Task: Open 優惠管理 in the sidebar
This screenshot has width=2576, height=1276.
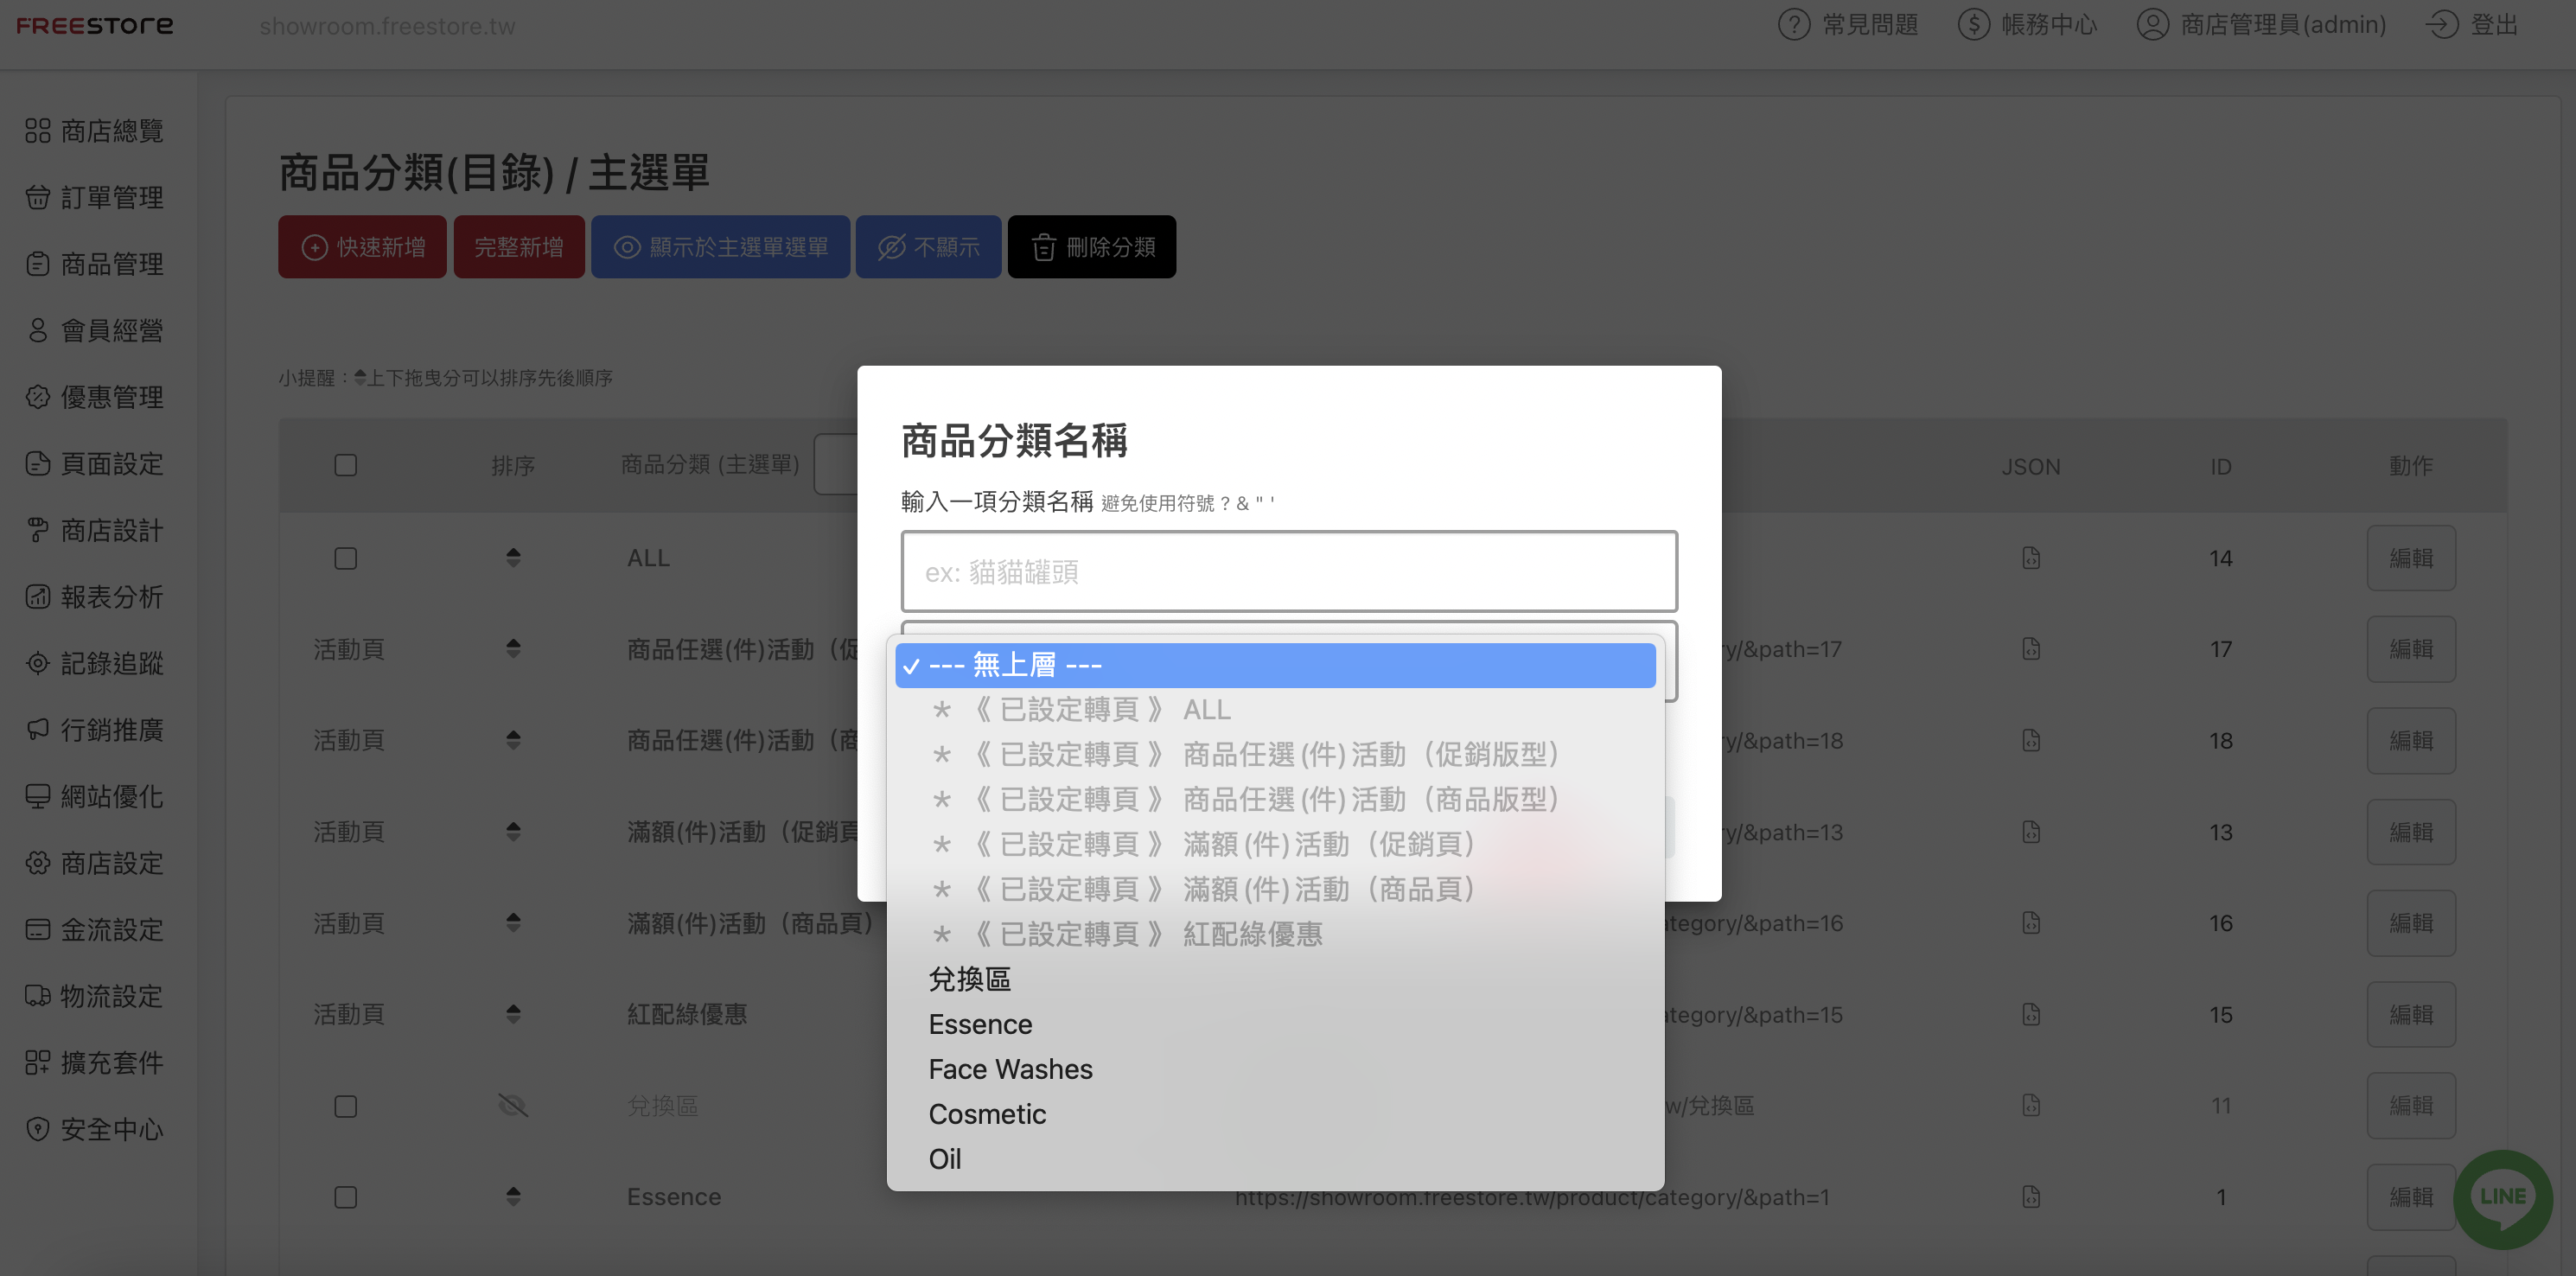Action: pos(94,397)
